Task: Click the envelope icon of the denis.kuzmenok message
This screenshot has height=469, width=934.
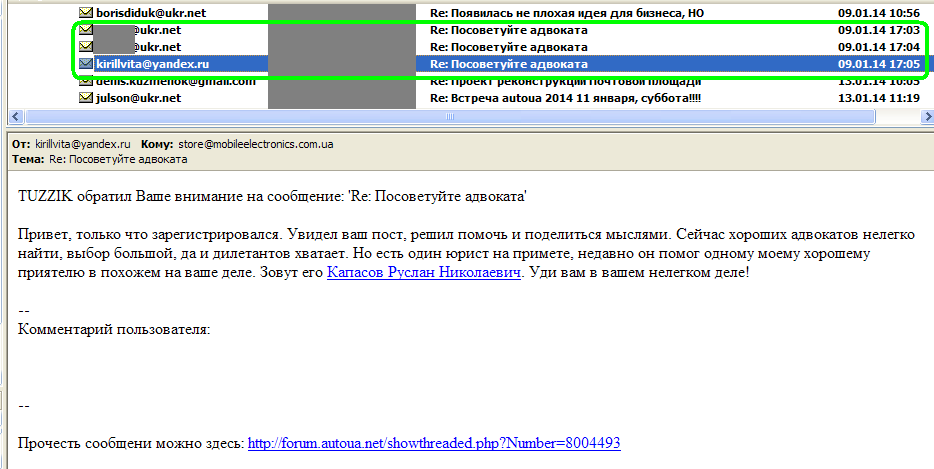Action: point(85,81)
